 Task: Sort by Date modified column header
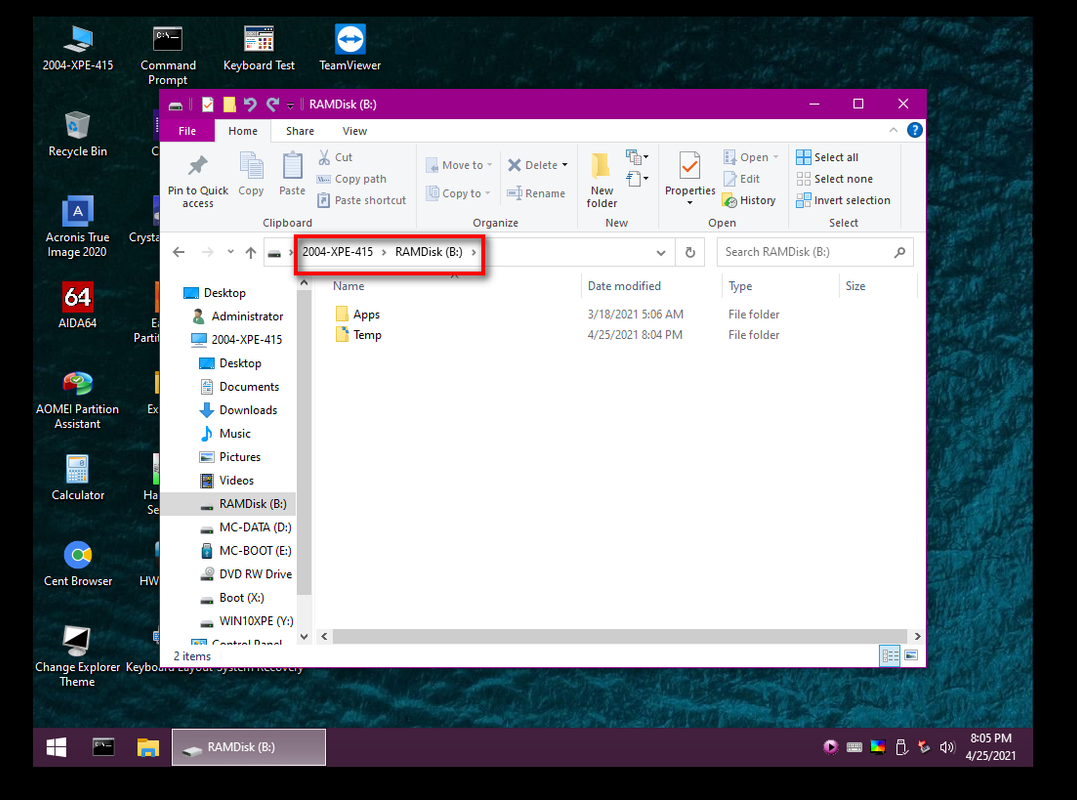click(x=651, y=286)
